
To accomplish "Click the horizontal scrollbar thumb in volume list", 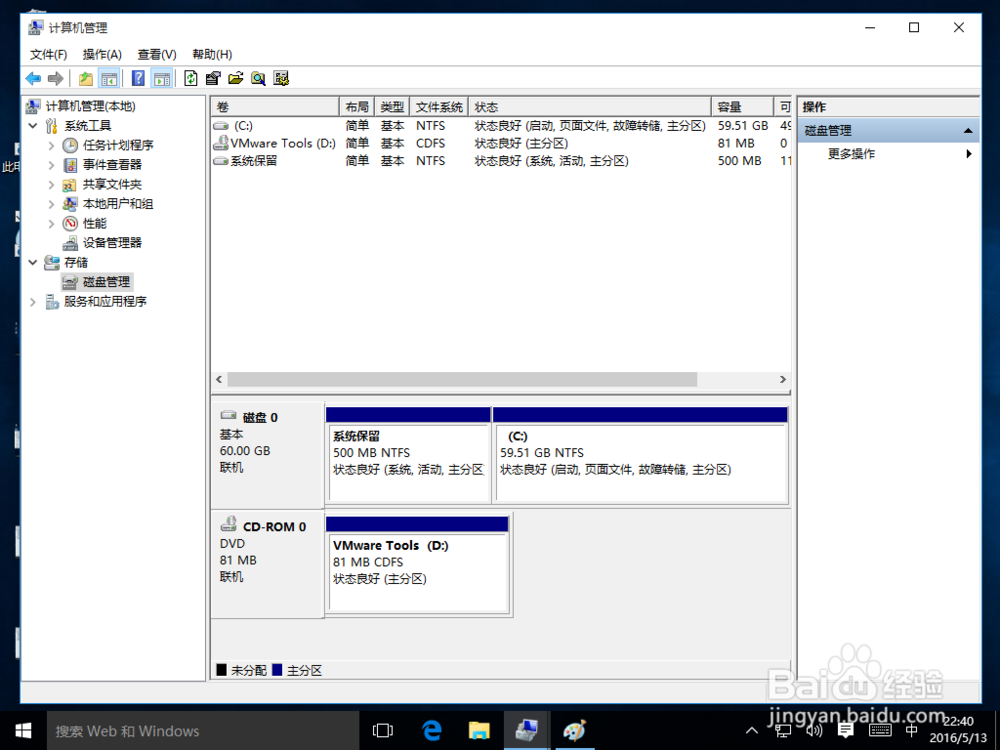I will (x=462, y=379).
